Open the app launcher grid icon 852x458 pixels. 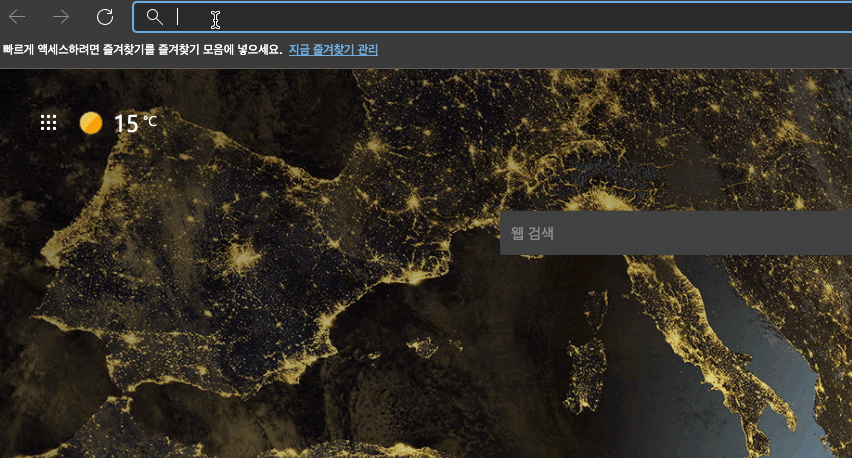48,123
